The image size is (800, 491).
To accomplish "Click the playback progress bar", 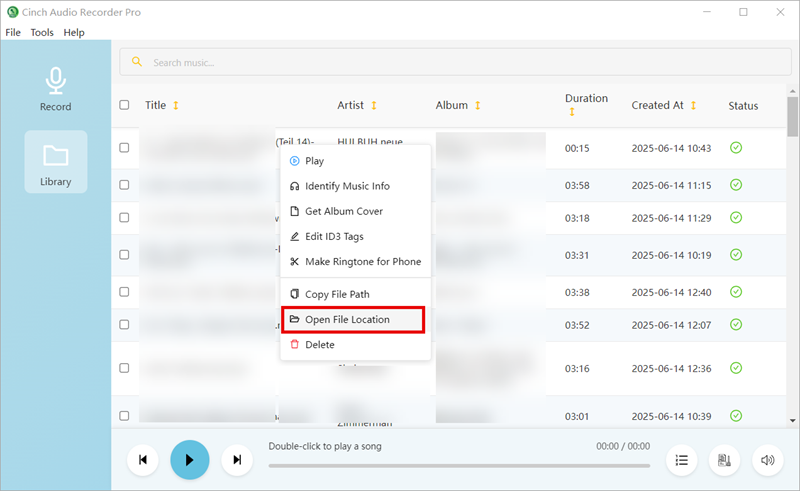I will tap(458, 466).
